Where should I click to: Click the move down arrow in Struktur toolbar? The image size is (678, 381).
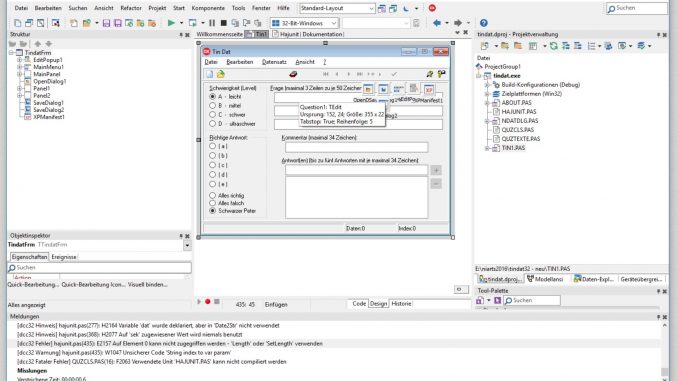point(49,44)
